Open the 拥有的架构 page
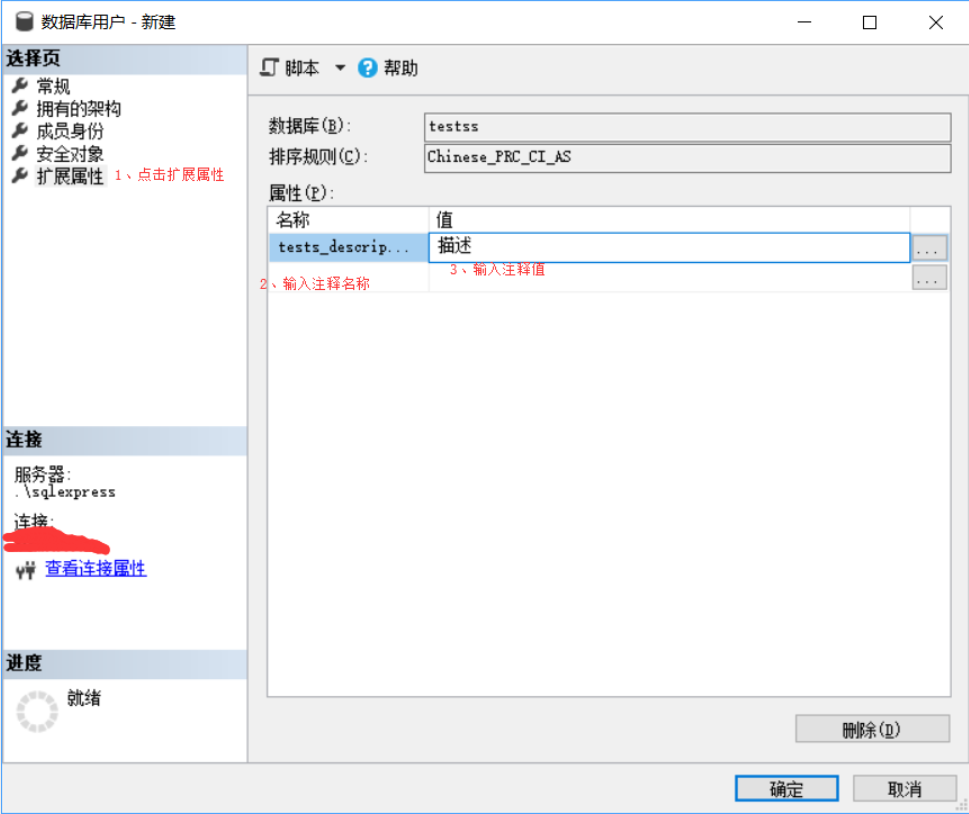This screenshot has height=814, width=969. click(x=22, y=108)
